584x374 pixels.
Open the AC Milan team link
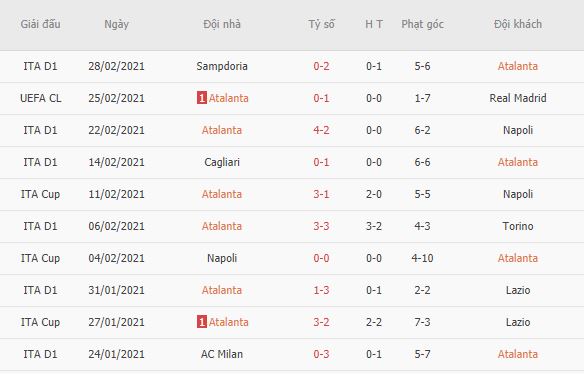tap(222, 354)
